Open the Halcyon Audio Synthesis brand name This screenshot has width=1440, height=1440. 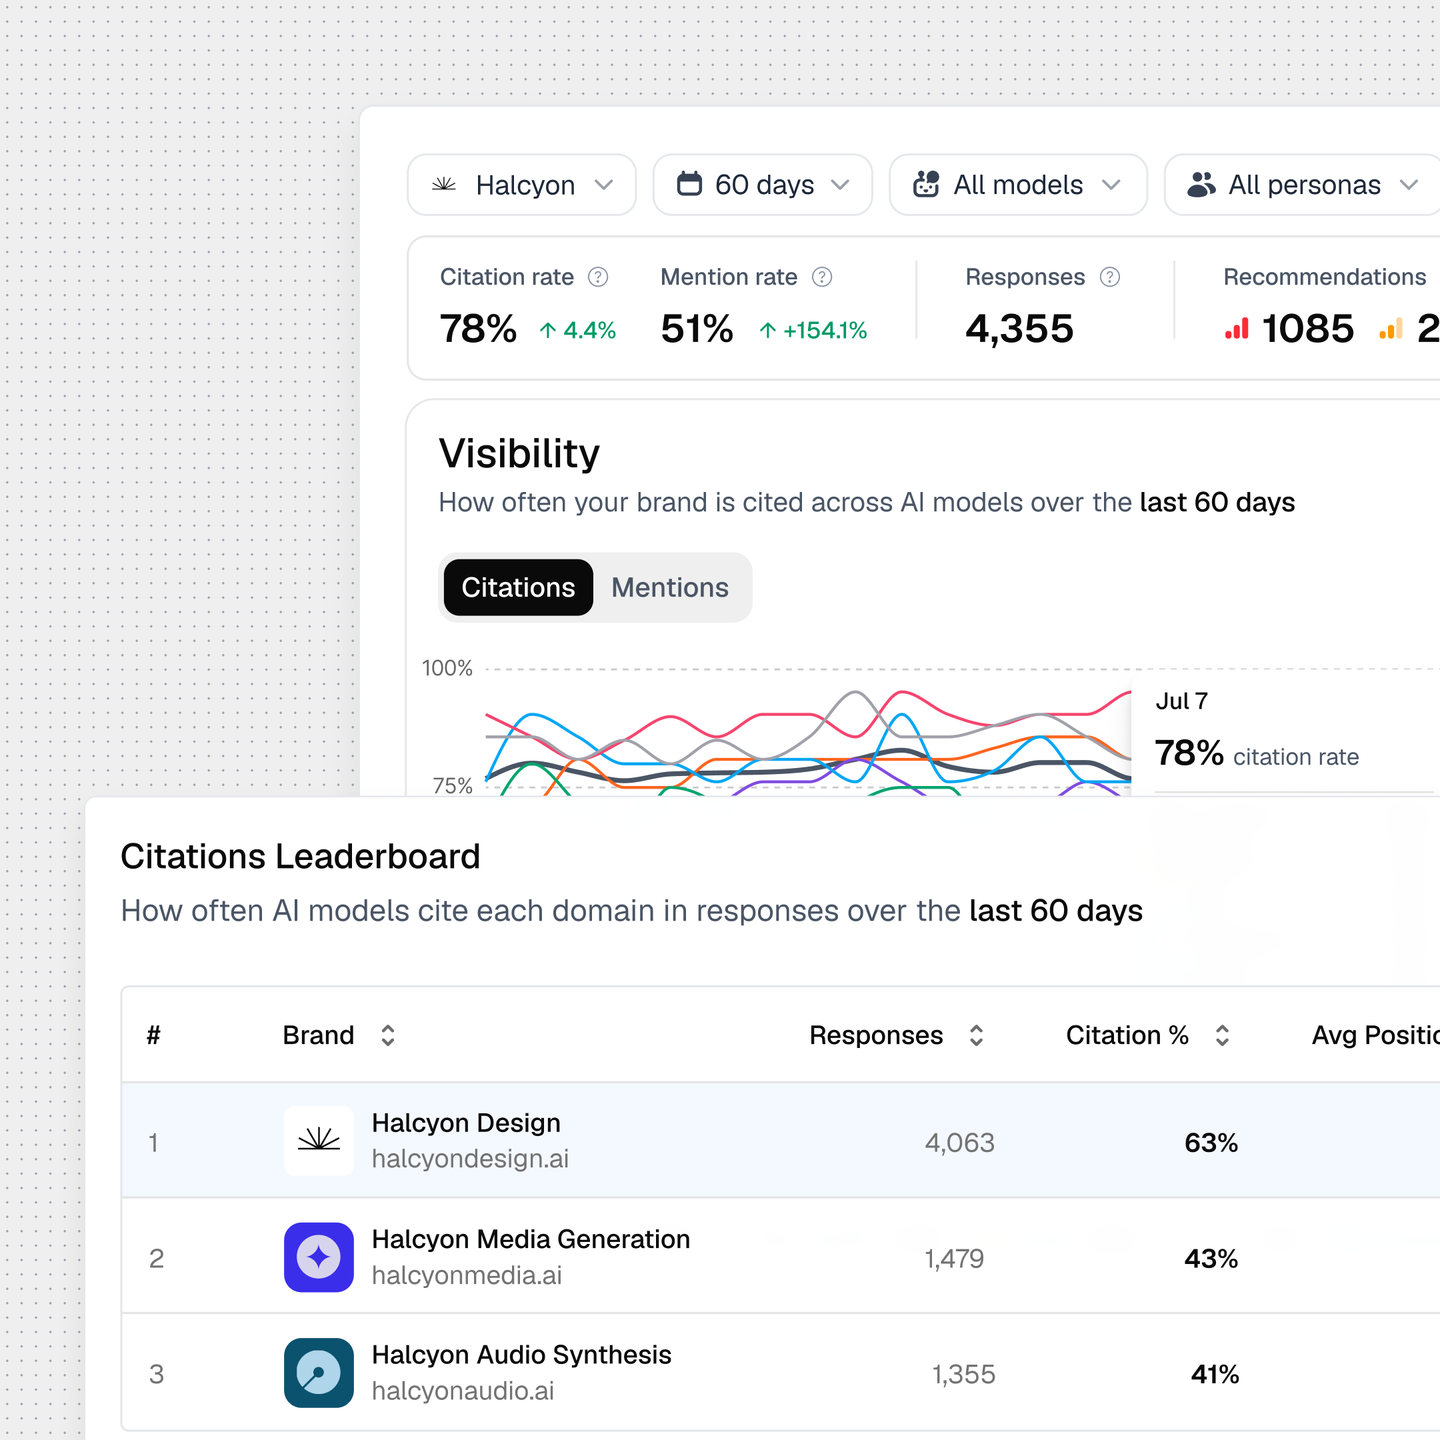click(x=521, y=1355)
